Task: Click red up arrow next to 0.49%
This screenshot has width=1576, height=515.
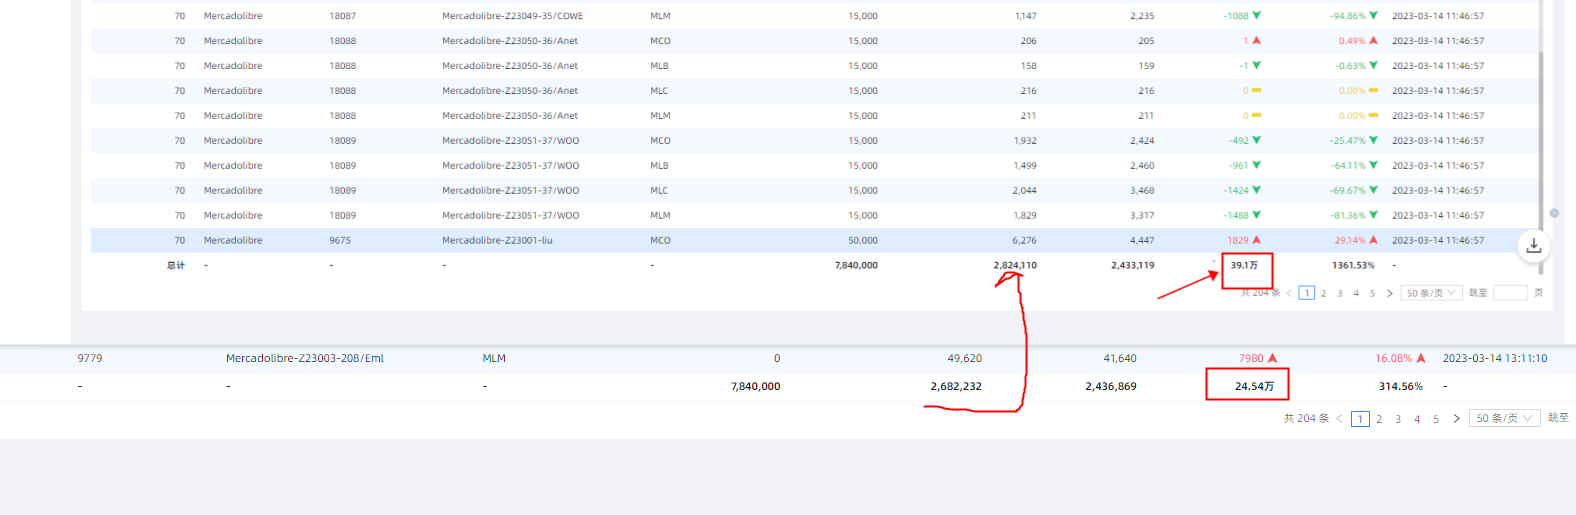Action: [x=1374, y=41]
